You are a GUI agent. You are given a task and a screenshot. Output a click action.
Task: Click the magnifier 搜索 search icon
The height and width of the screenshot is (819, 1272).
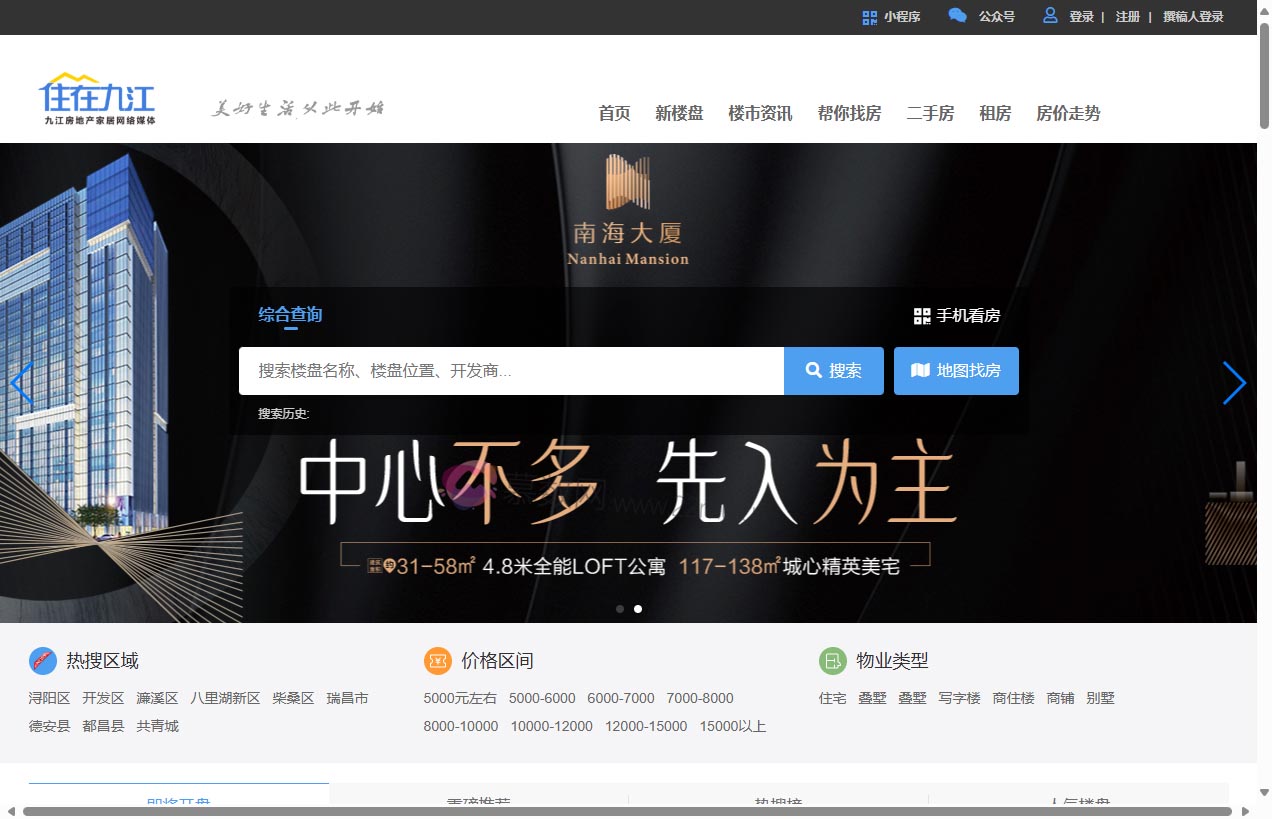pos(813,370)
